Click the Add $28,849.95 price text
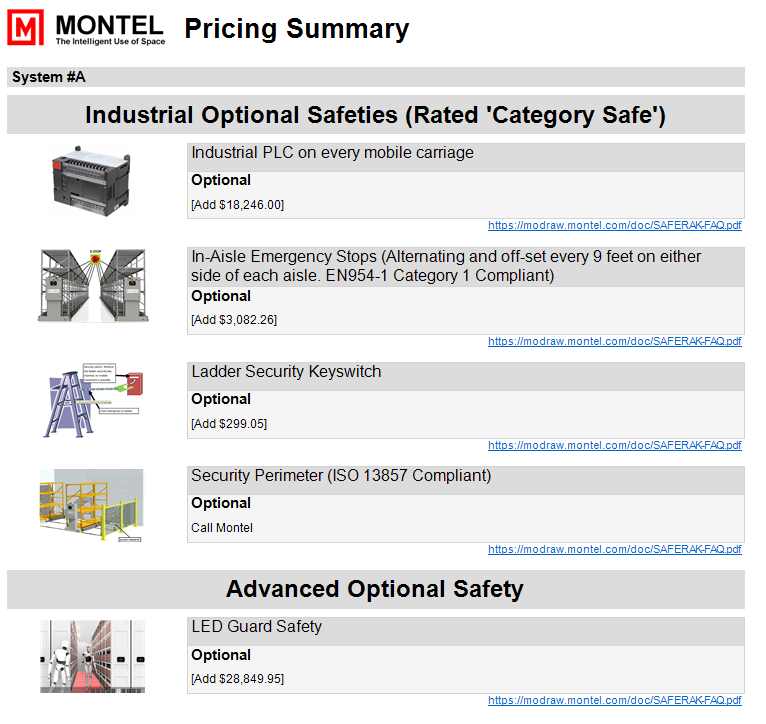This screenshot has height=724, width=766. [238, 679]
